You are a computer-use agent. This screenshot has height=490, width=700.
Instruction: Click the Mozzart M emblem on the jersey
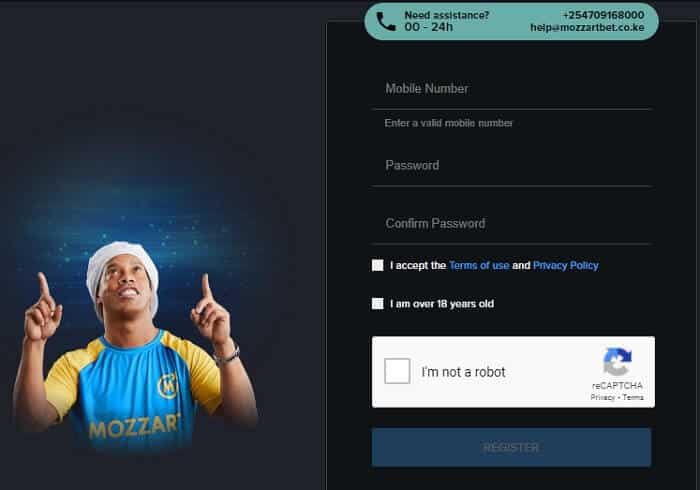coord(168,386)
